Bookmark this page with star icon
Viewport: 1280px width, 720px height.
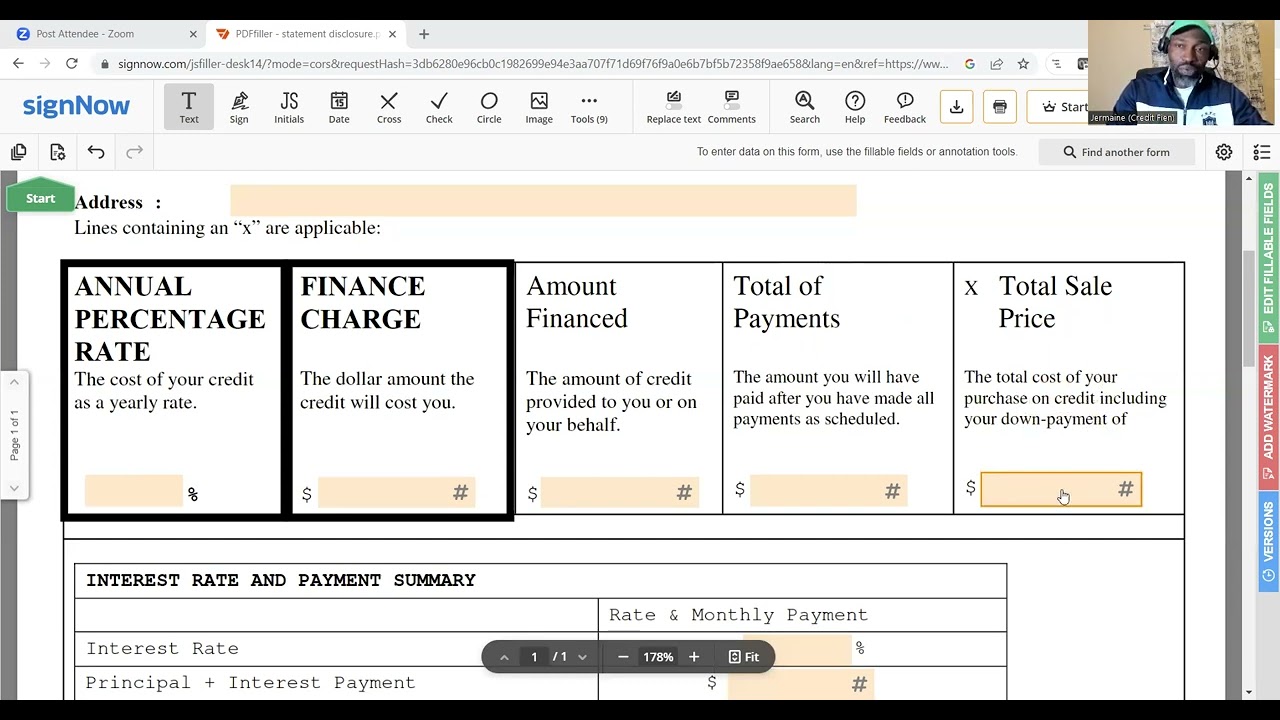pos(1023,64)
